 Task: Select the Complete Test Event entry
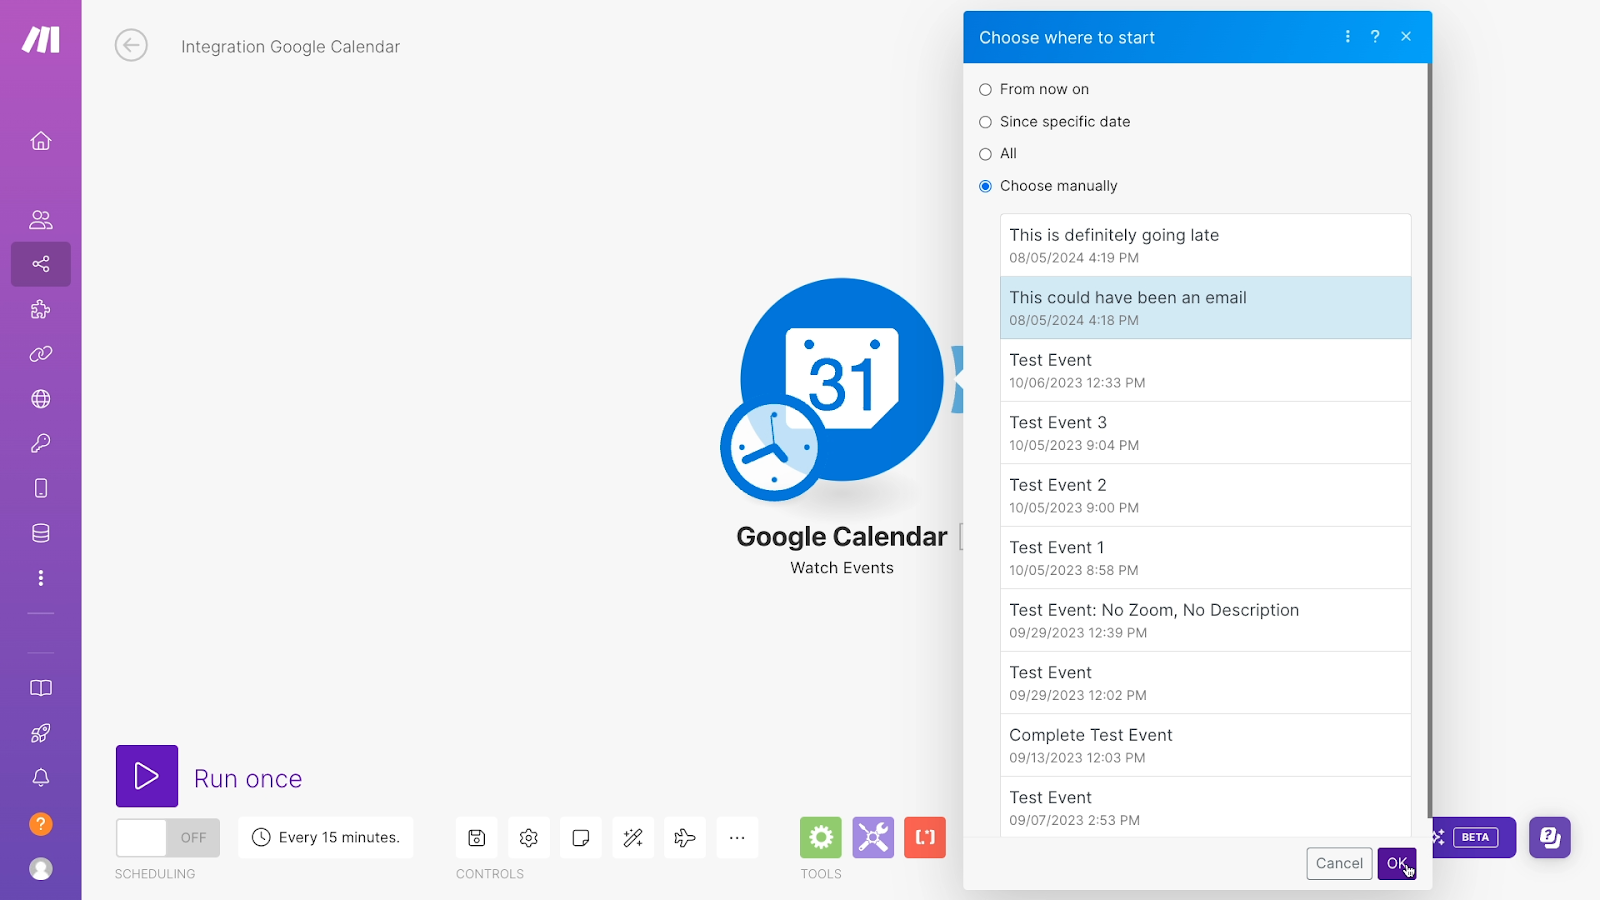click(1205, 745)
